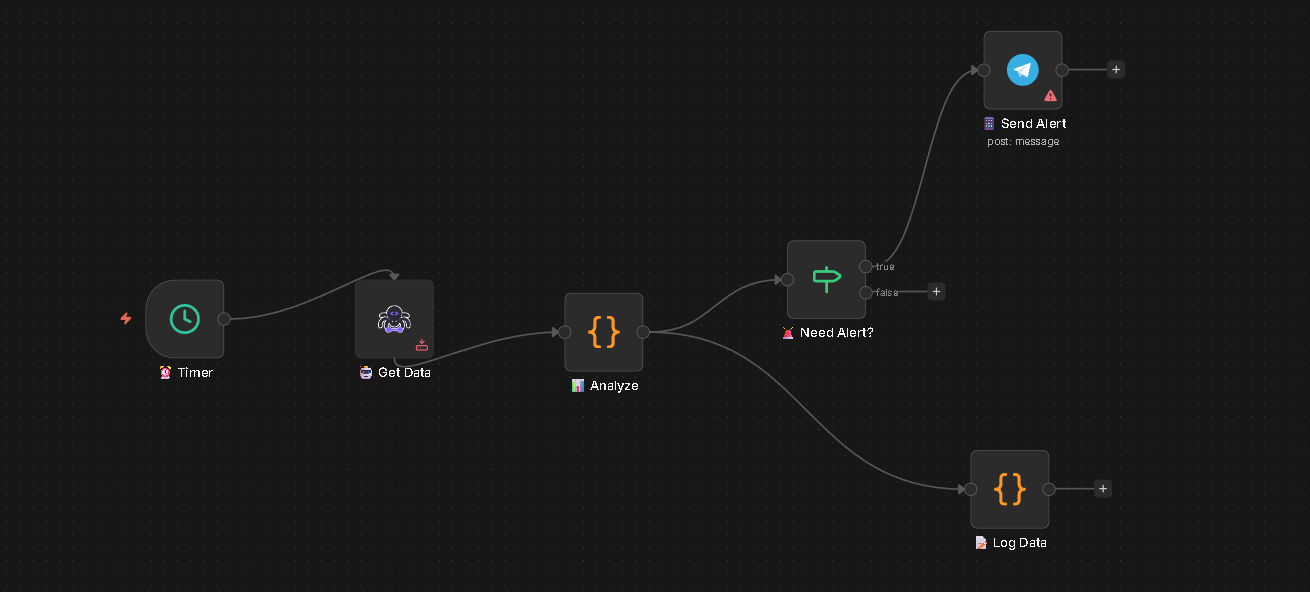Click the red download icon on Get Data

(421, 345)
